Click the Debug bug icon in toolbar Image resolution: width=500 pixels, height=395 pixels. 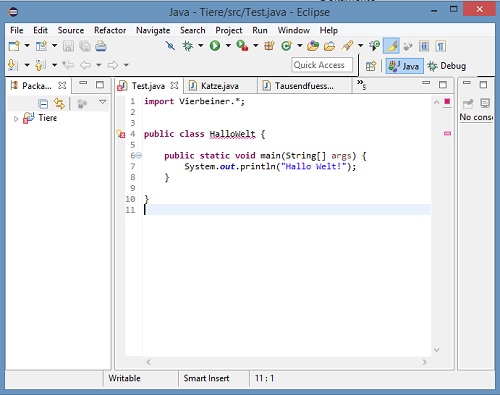[x=188, y=46]
